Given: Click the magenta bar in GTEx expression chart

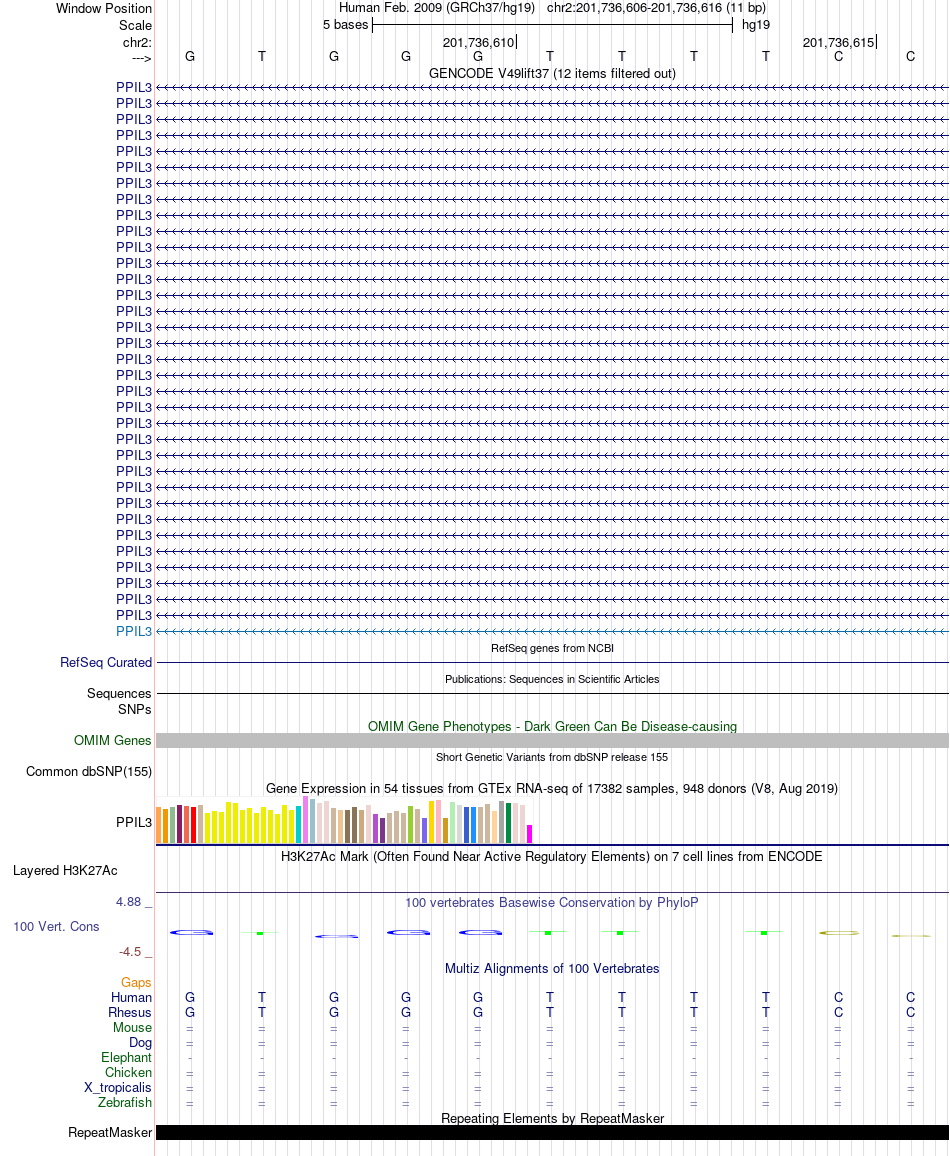Looking at the screenshot, I should click(529, 834).
